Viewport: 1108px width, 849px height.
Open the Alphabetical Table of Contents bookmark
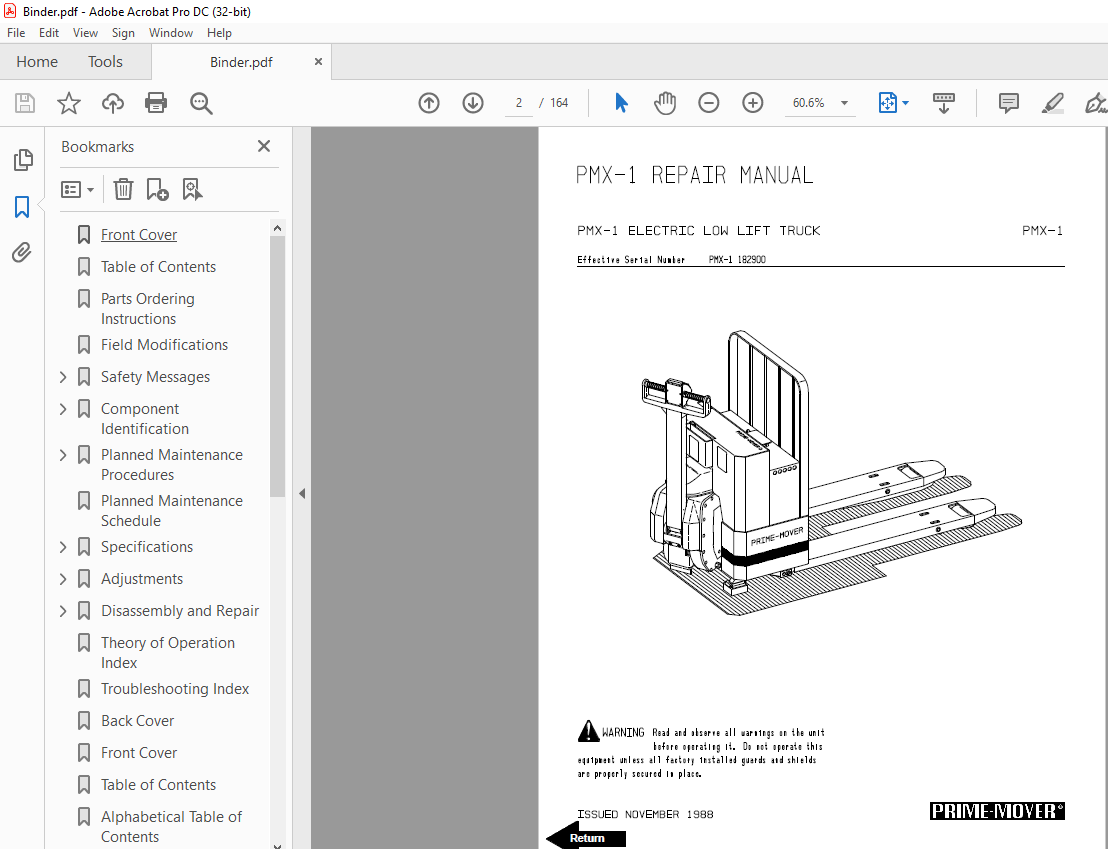tap(171, 827)
